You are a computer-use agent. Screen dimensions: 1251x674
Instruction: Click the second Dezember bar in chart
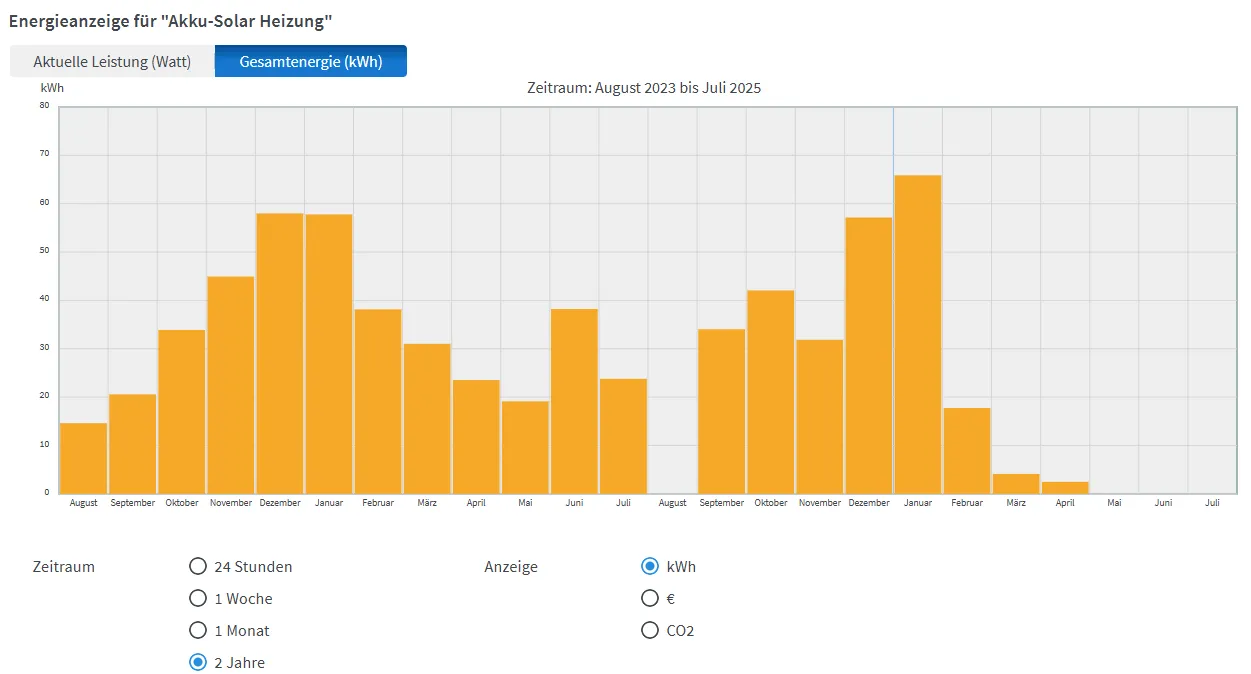[x=868, y=355]
